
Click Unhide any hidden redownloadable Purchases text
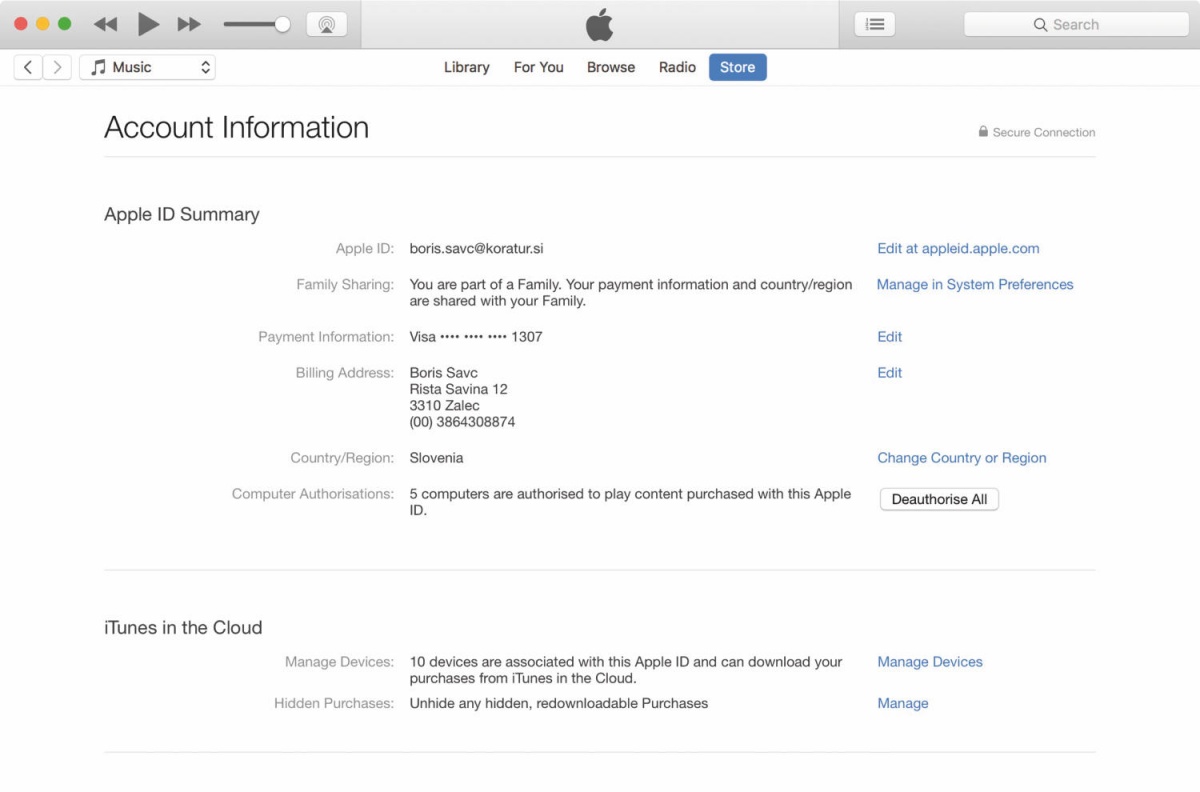pos(559,703)
